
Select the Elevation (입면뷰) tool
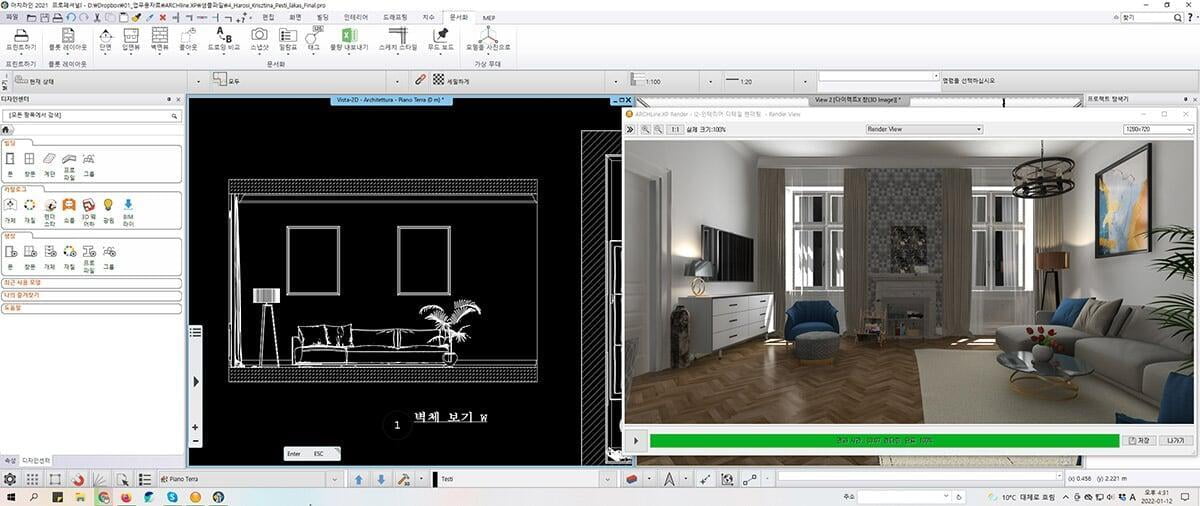point(131,40)
